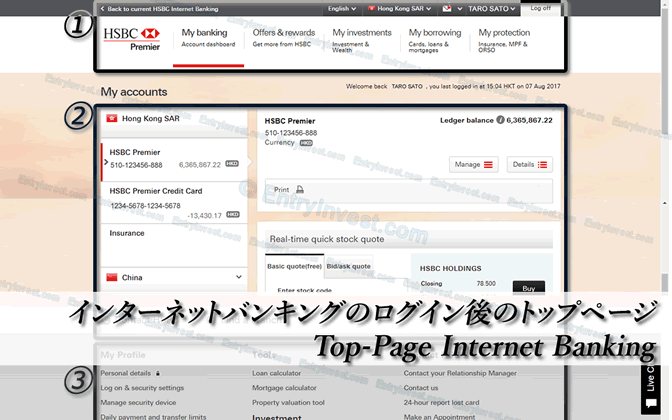Viewport: 672px width, 420px height.
Task: Click the China flag icon in sidebar
Action: click(111, 277)
